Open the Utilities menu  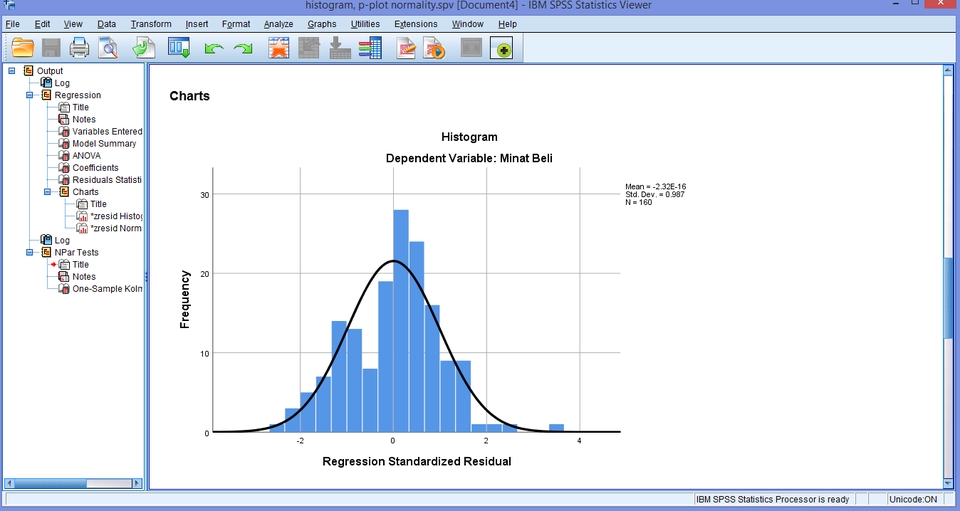pos(365,24)
